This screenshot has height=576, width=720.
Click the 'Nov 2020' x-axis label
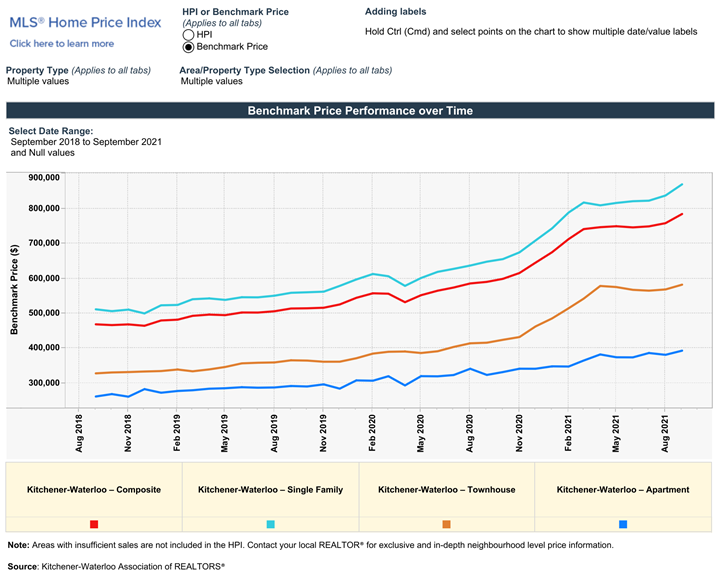click(519, 433)
